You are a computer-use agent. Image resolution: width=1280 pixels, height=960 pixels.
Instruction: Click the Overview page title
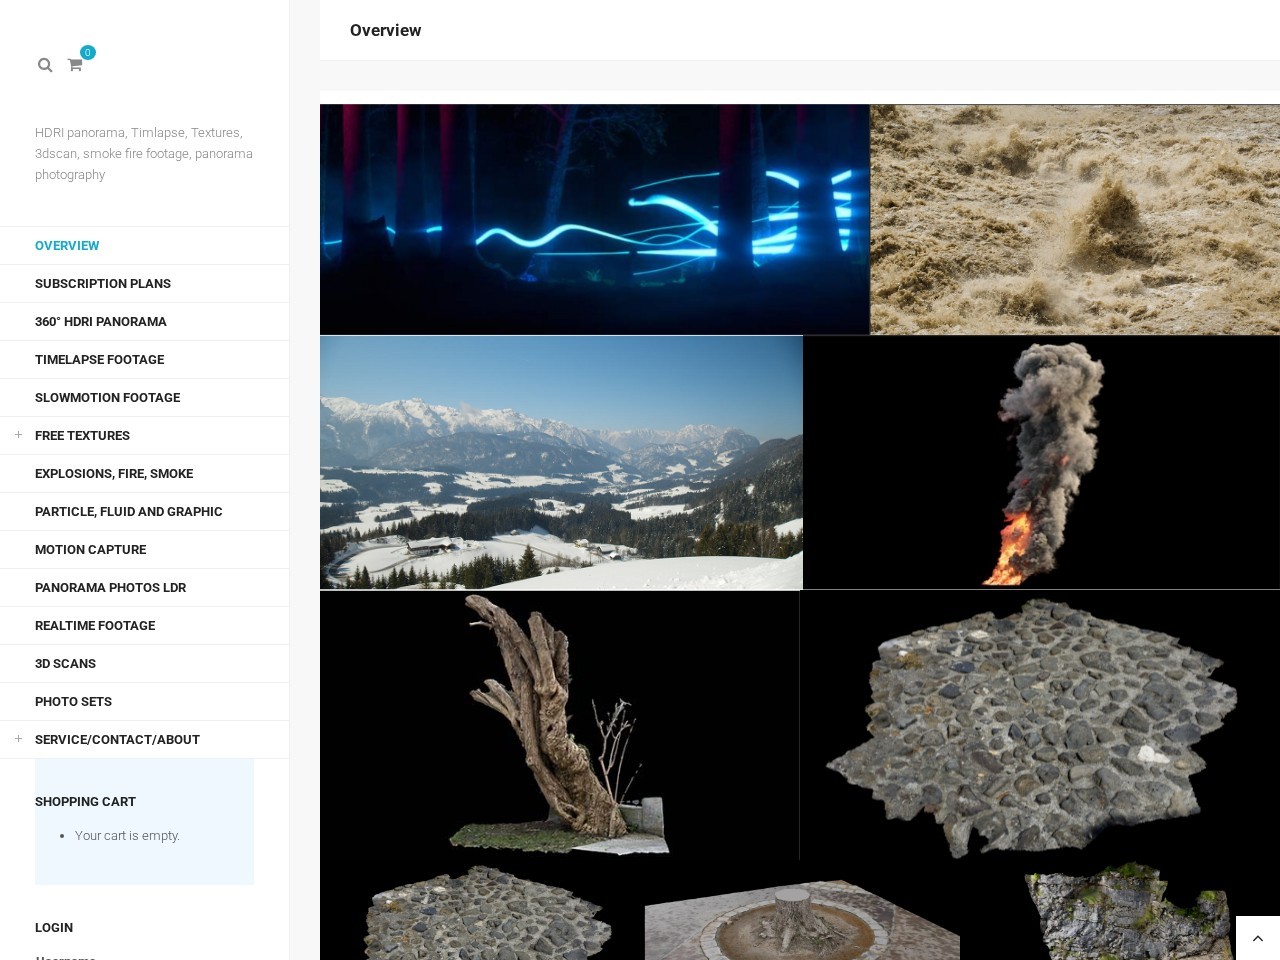tap(385, 30)
